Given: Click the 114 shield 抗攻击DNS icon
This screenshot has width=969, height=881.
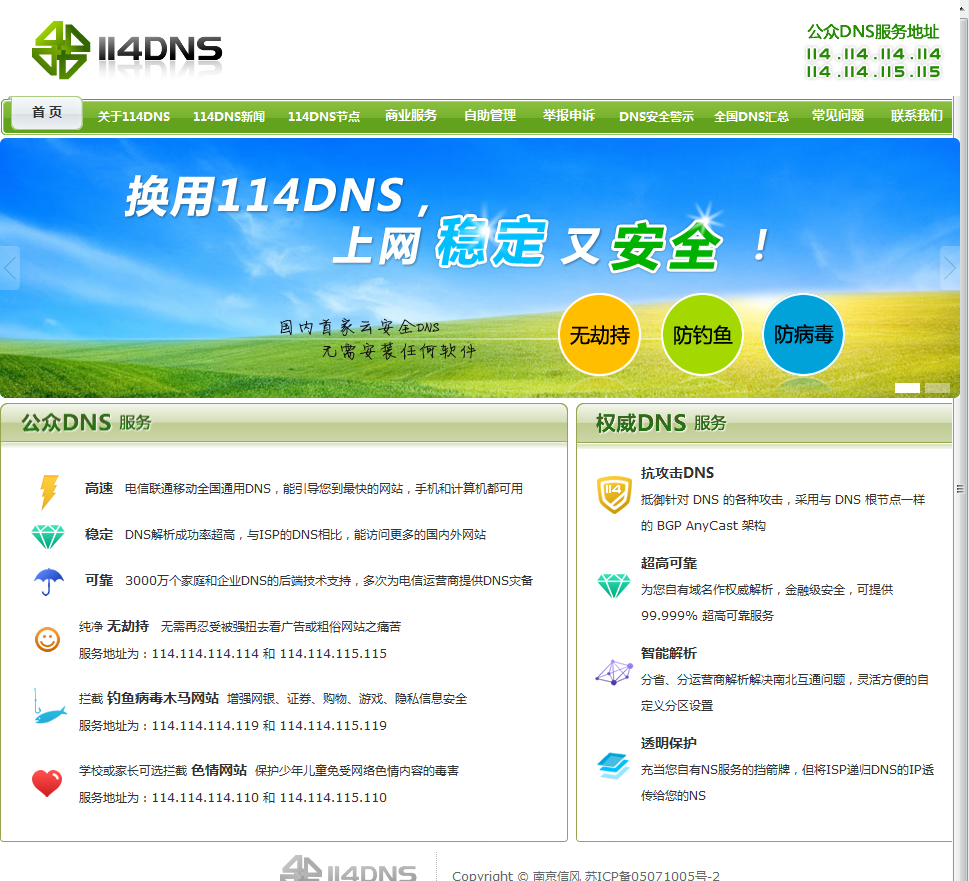Looking at the screenshot, I should [x=614, y=494].
